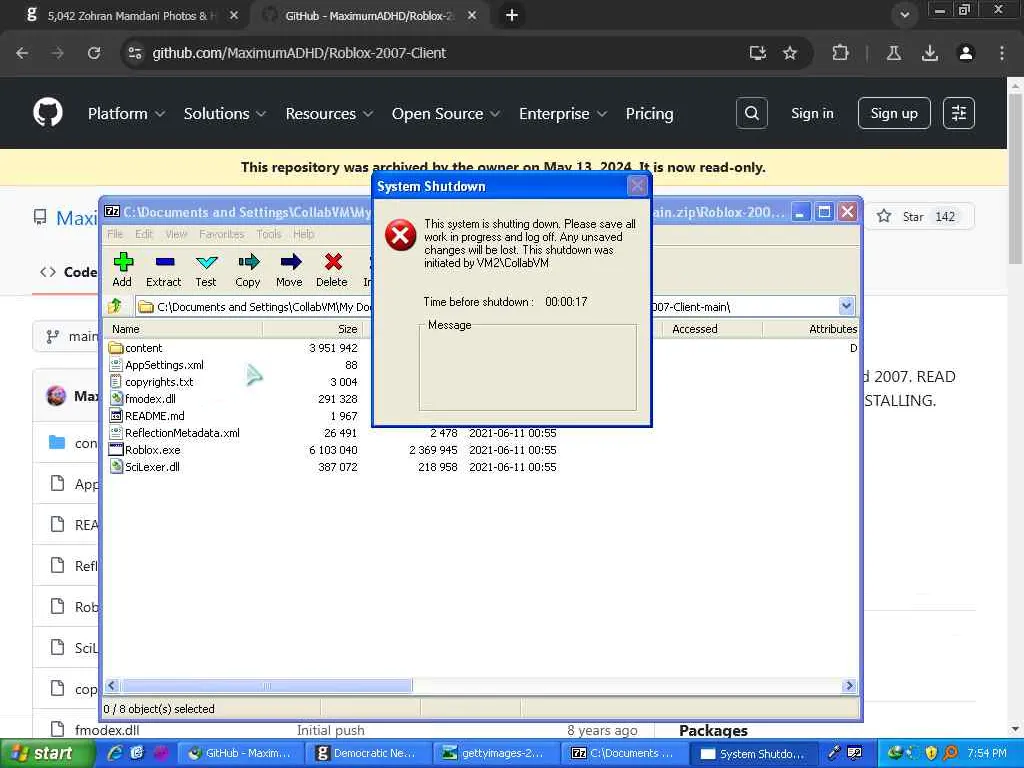1024x768 pixels.
Task: Click the red Delete icon in 7-Zip
Action: point(332,270)
